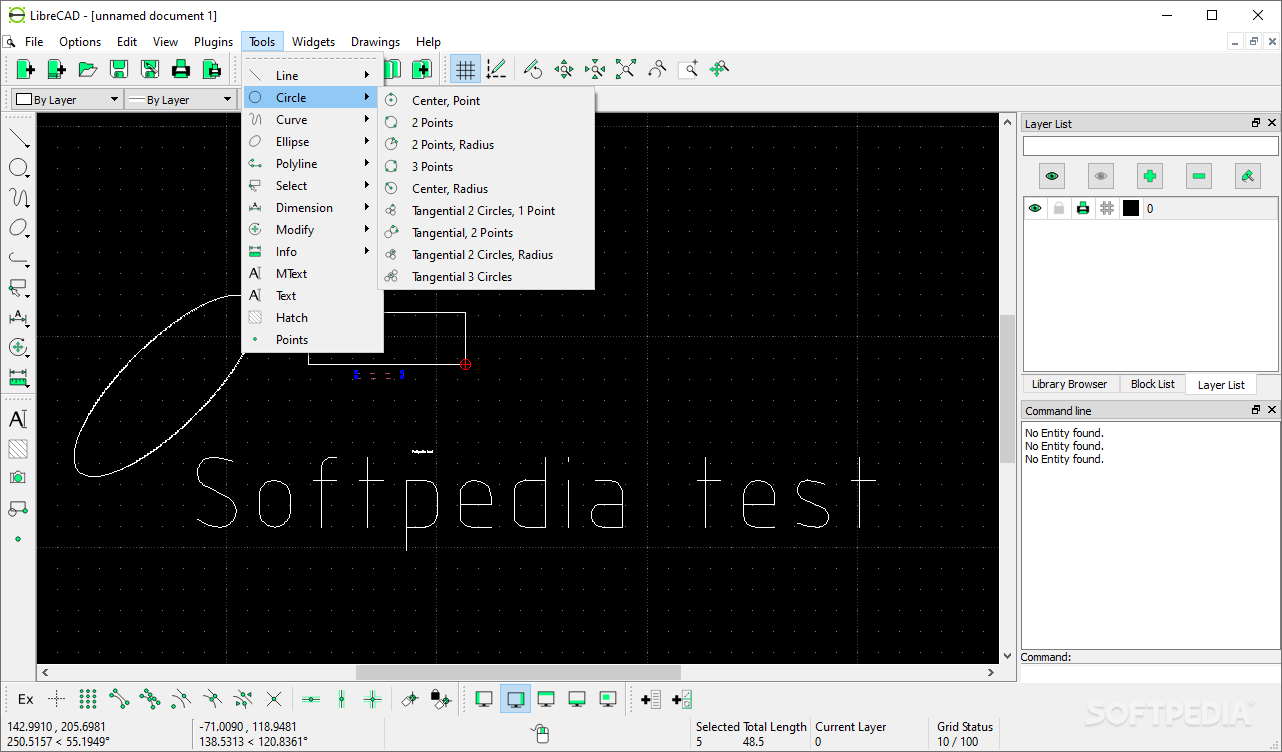The height and width of the screenshot is (752, 1282).
Task: Click the Redraw icon
Action: coord(533,69)
